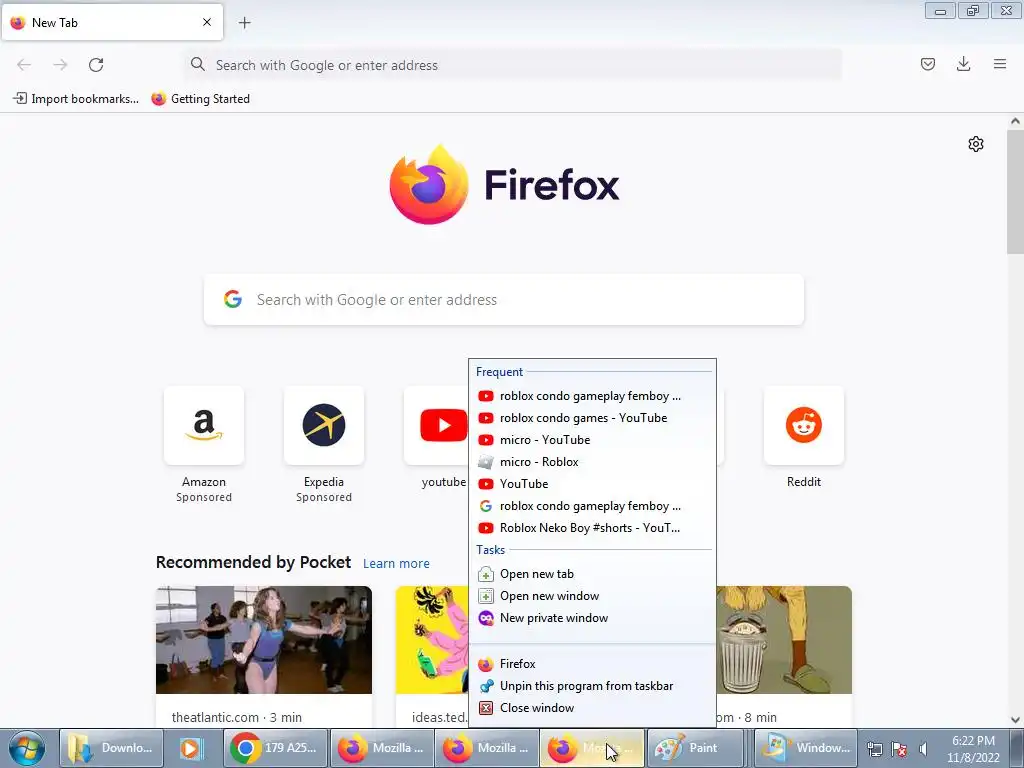
Task: Click the volume speaker tray icon
Action: coord(923,749)
